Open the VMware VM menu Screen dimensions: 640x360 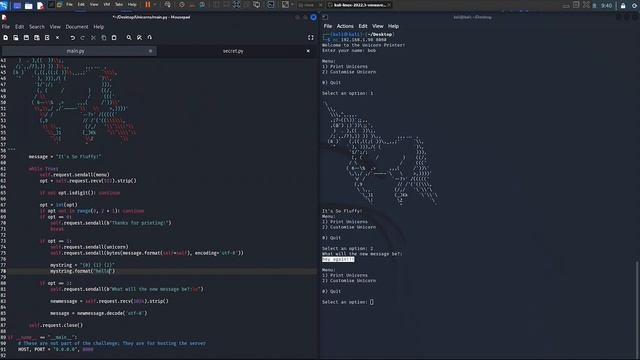107,4
